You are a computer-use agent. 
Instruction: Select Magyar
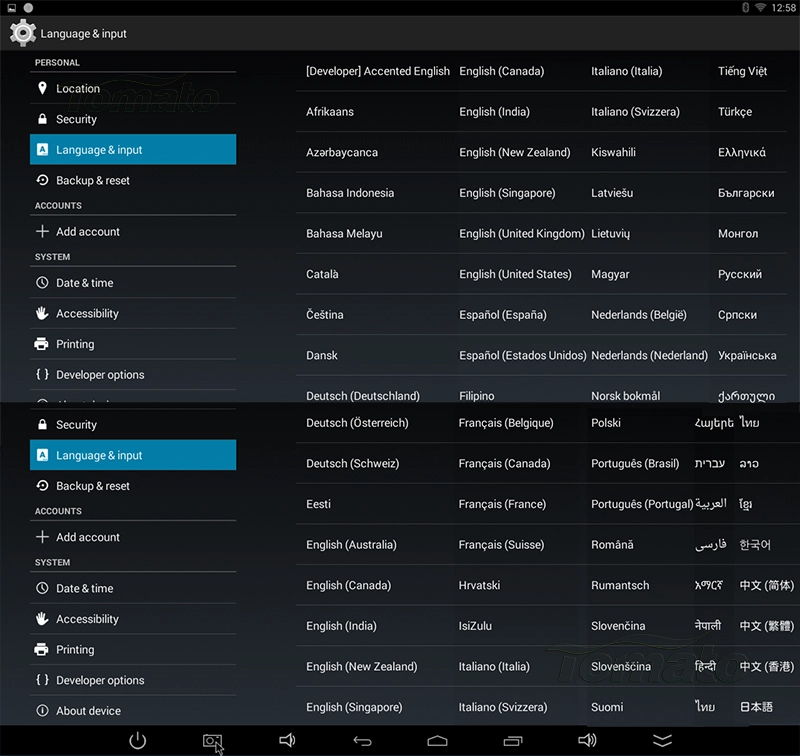tap(610, 274)
